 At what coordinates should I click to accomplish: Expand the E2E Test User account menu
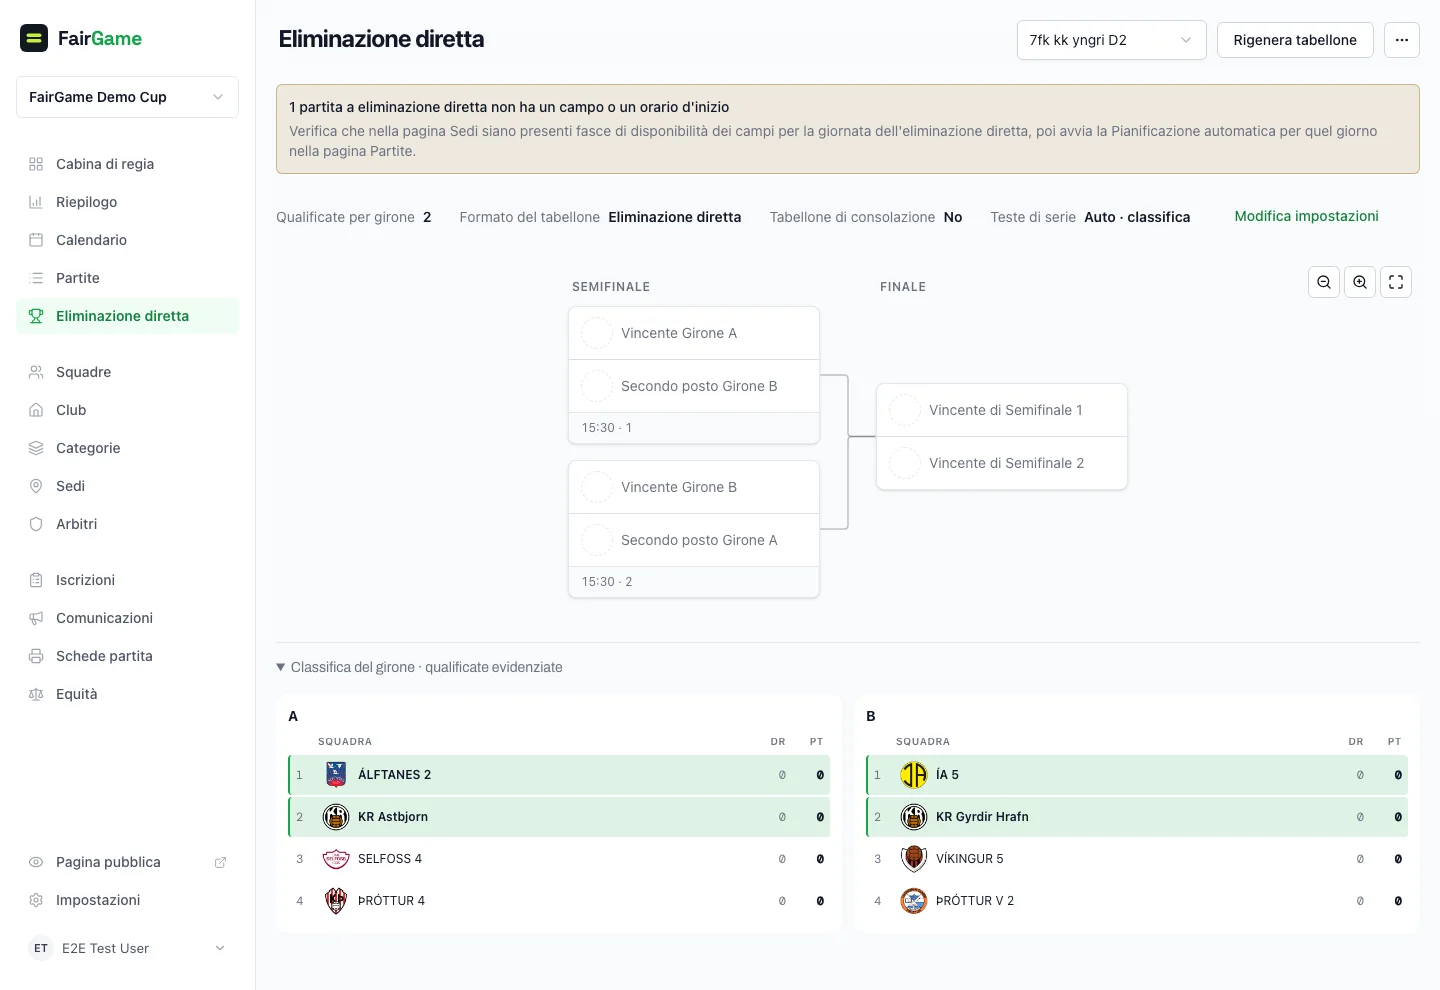pos(127,948)
